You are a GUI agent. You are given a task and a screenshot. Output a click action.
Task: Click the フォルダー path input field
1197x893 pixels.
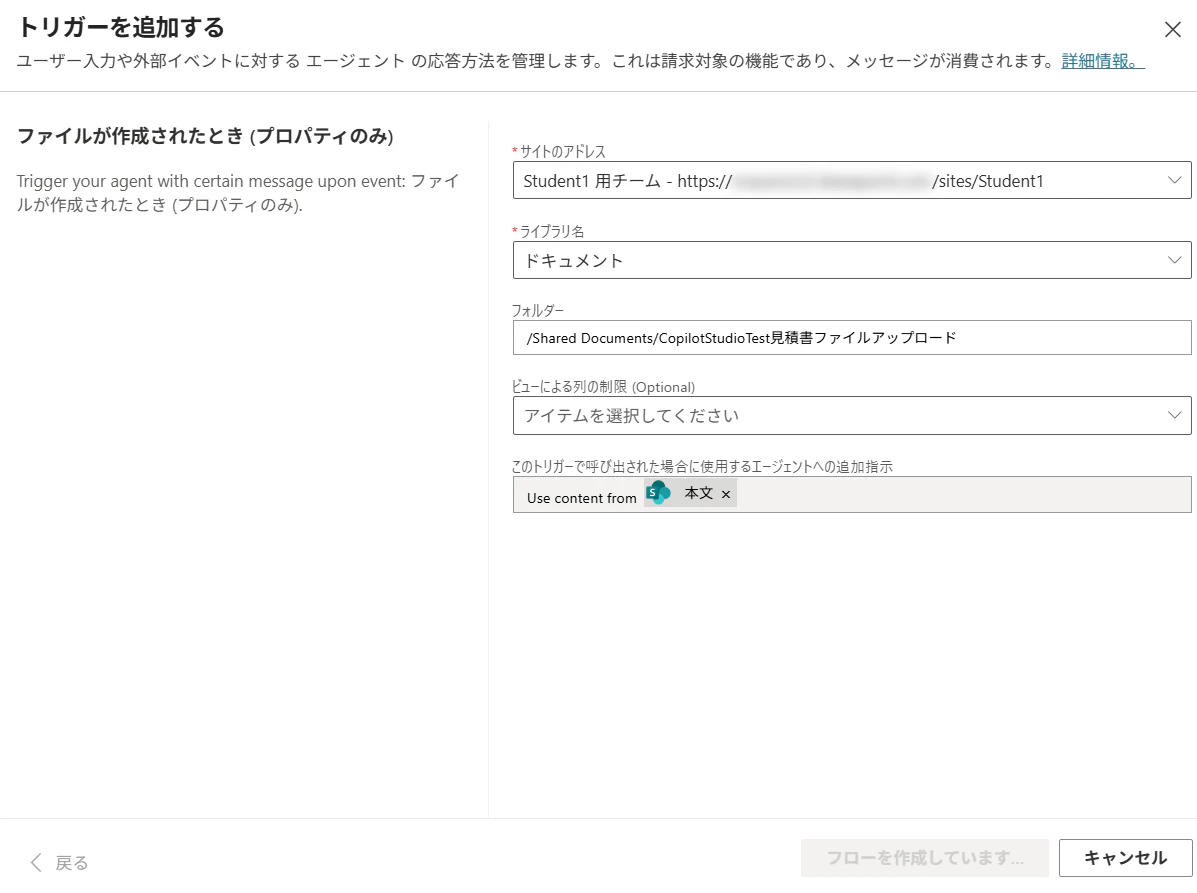point(852,337)
